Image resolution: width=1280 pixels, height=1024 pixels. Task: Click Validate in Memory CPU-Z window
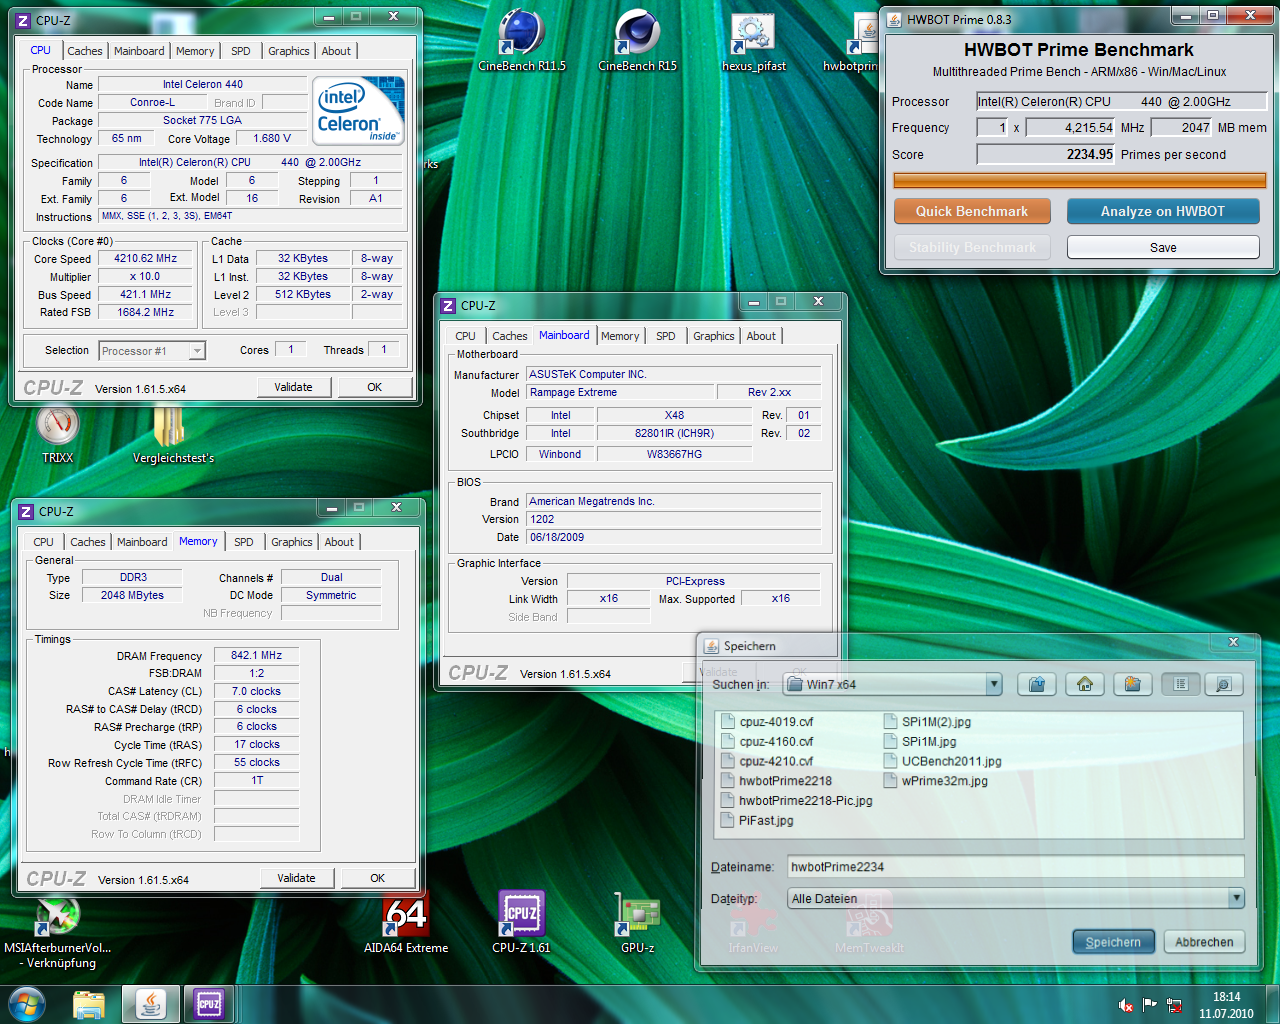pos(296,878)
